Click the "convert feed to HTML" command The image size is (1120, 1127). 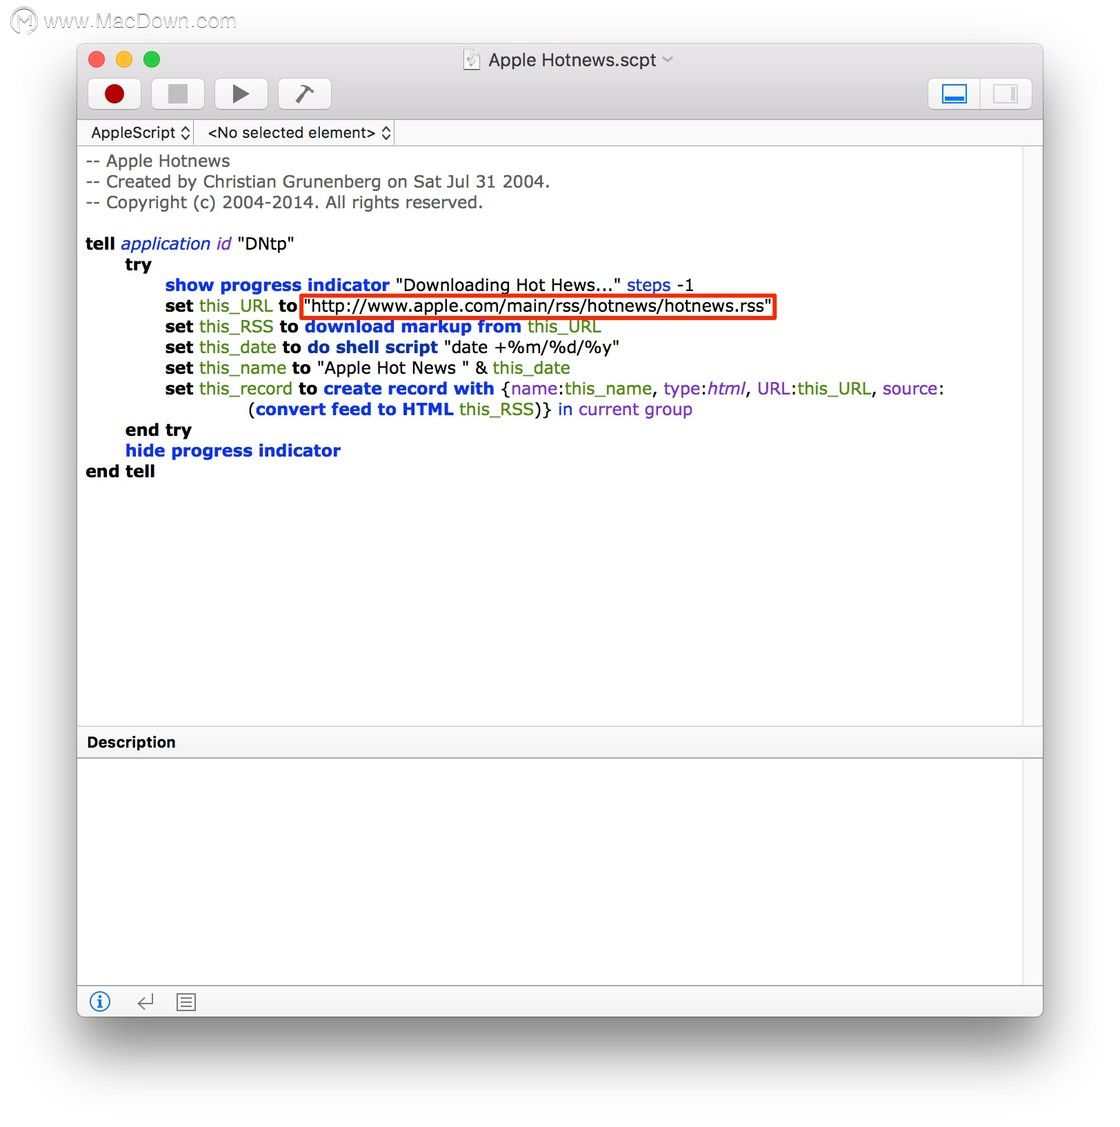click(x=354, y=410)
